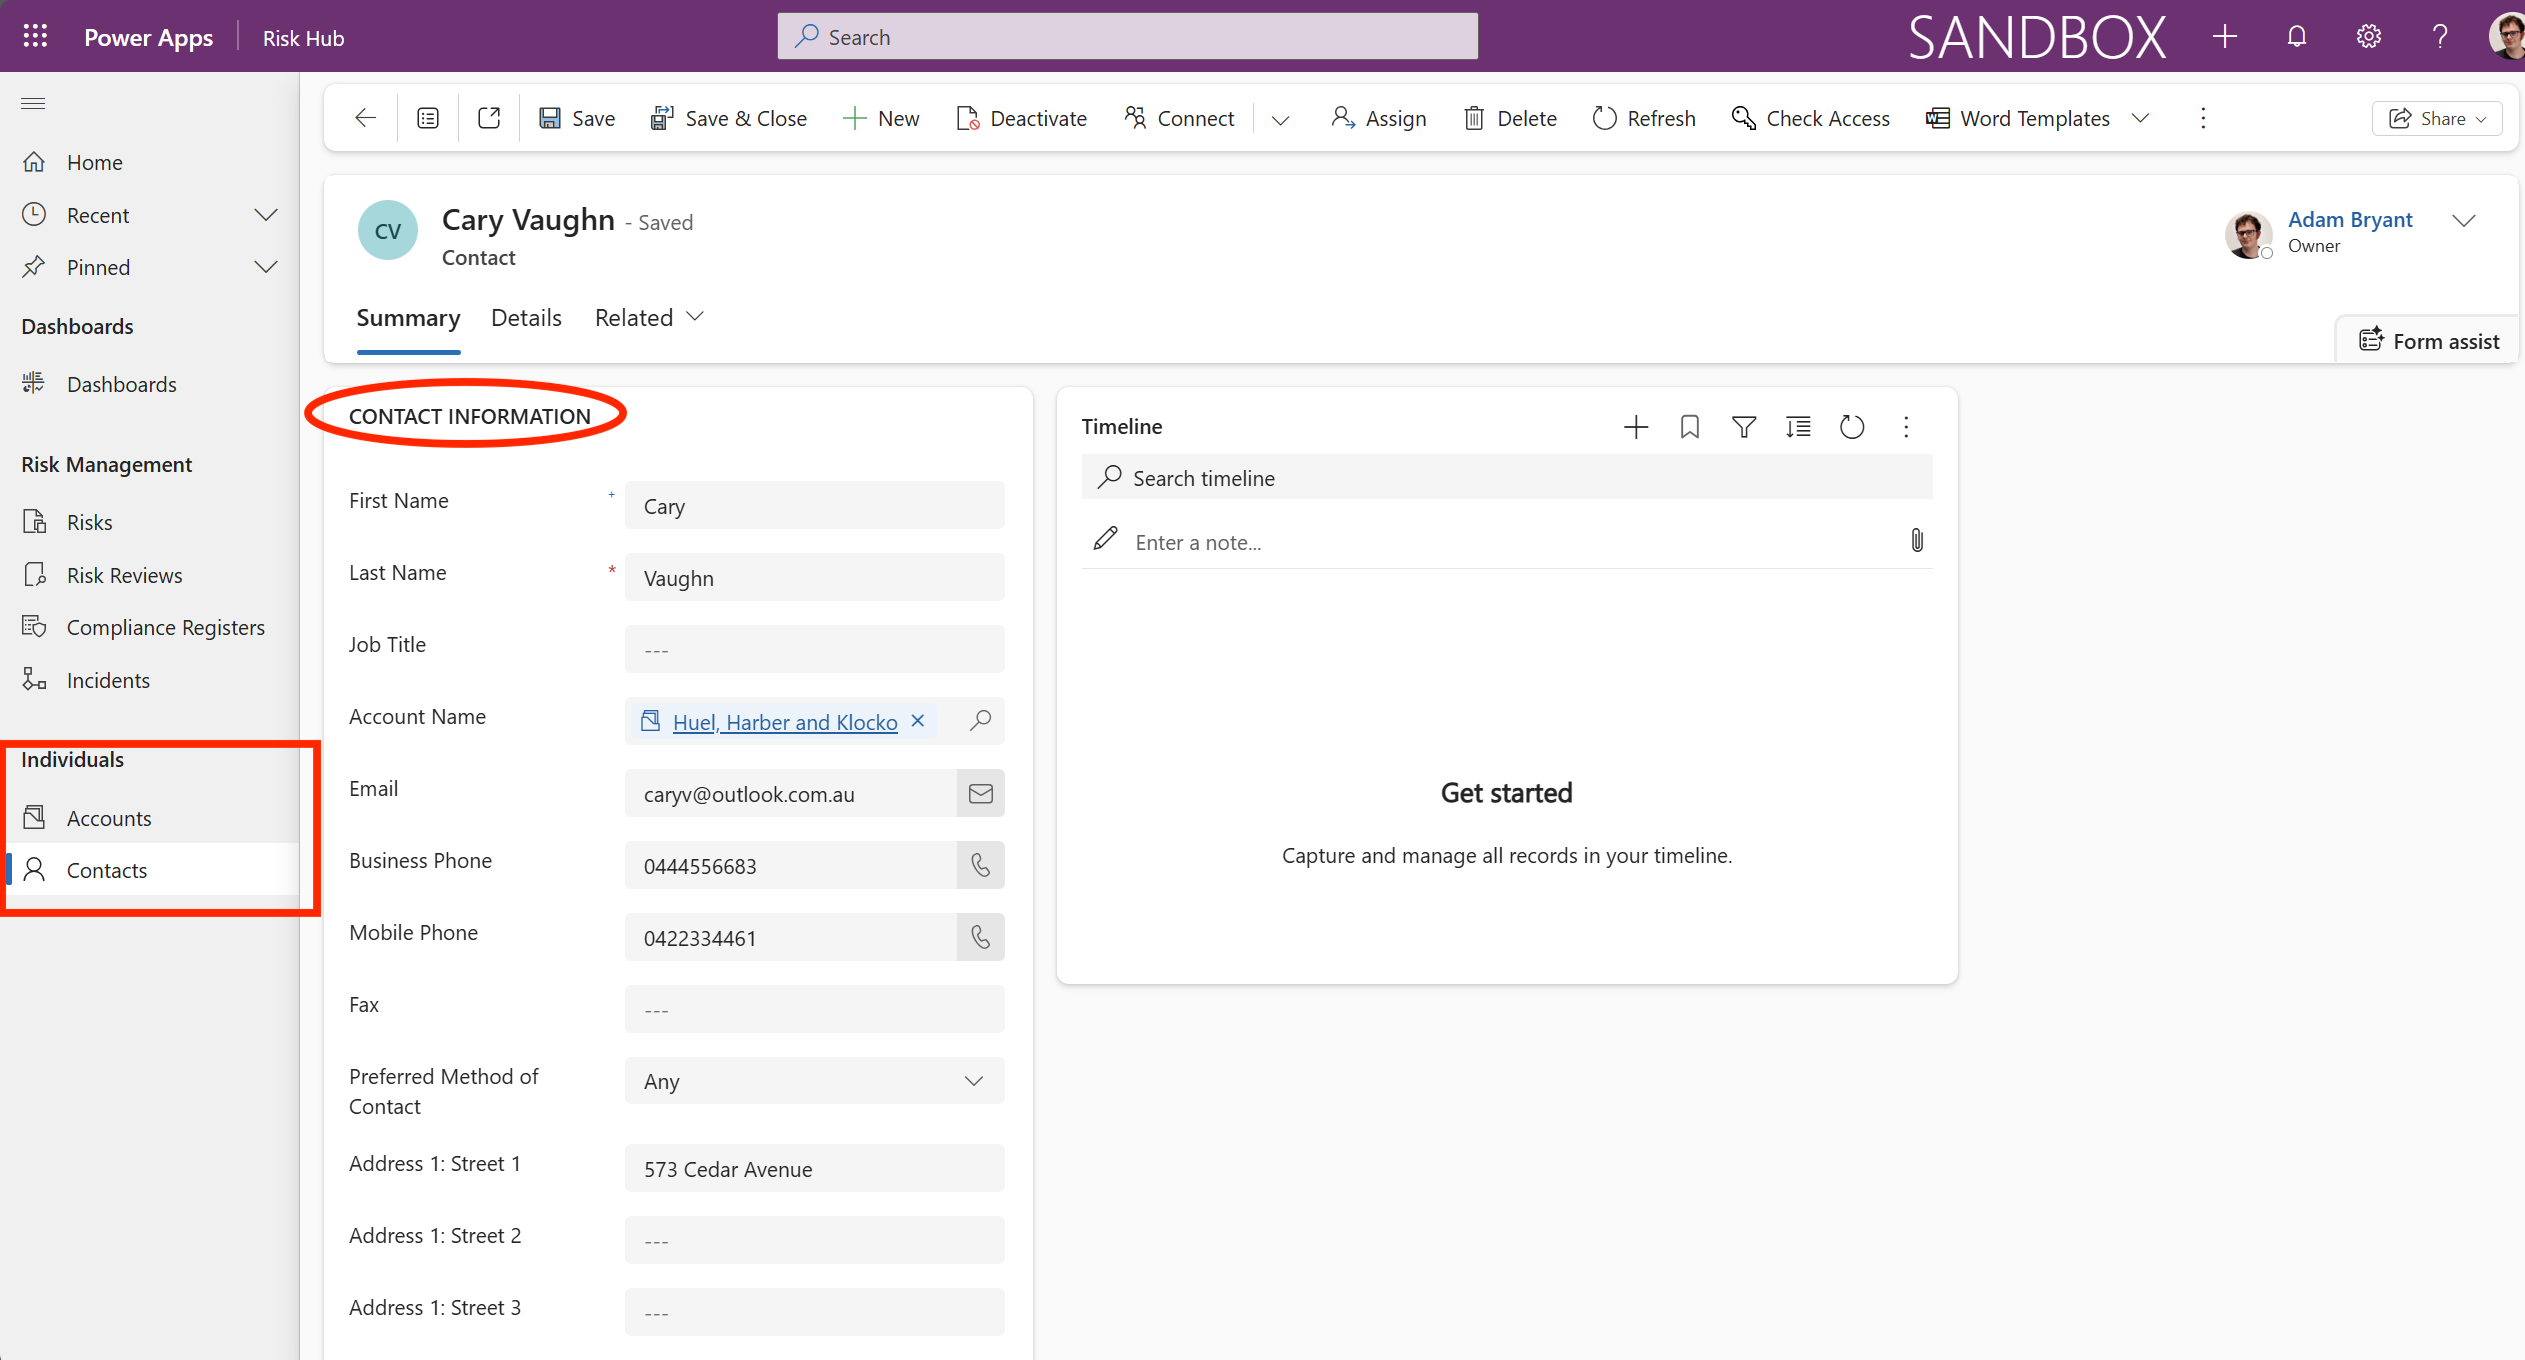Click Save & Close button
This screenshot has height=1360, width=2525.
pyautogui.click(x=728, y=118)
